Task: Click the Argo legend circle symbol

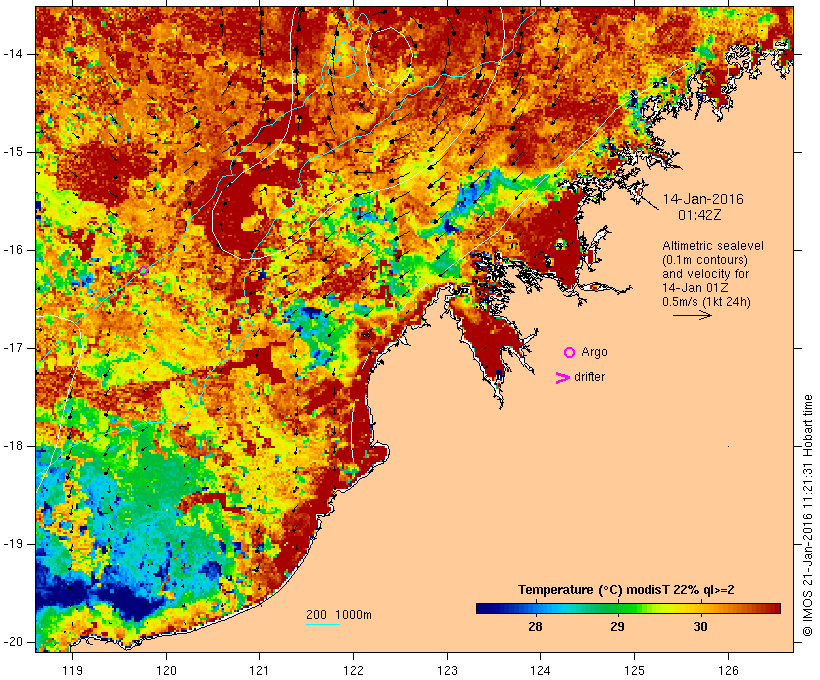Action: click(x=570, y=352)
